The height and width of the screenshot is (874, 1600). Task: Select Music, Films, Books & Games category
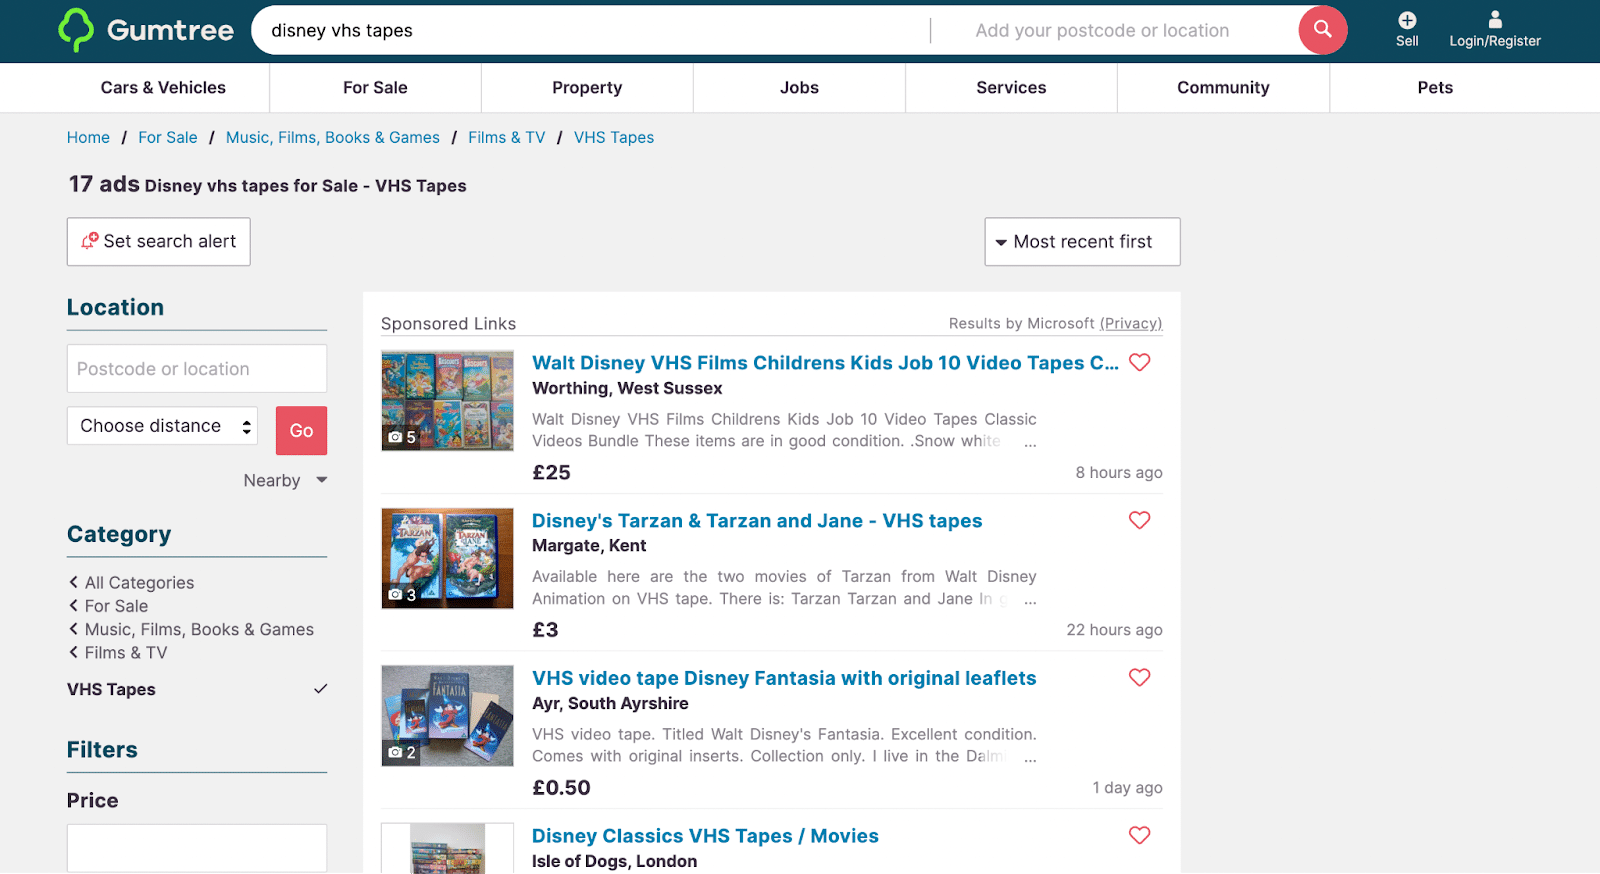[199, 629]
